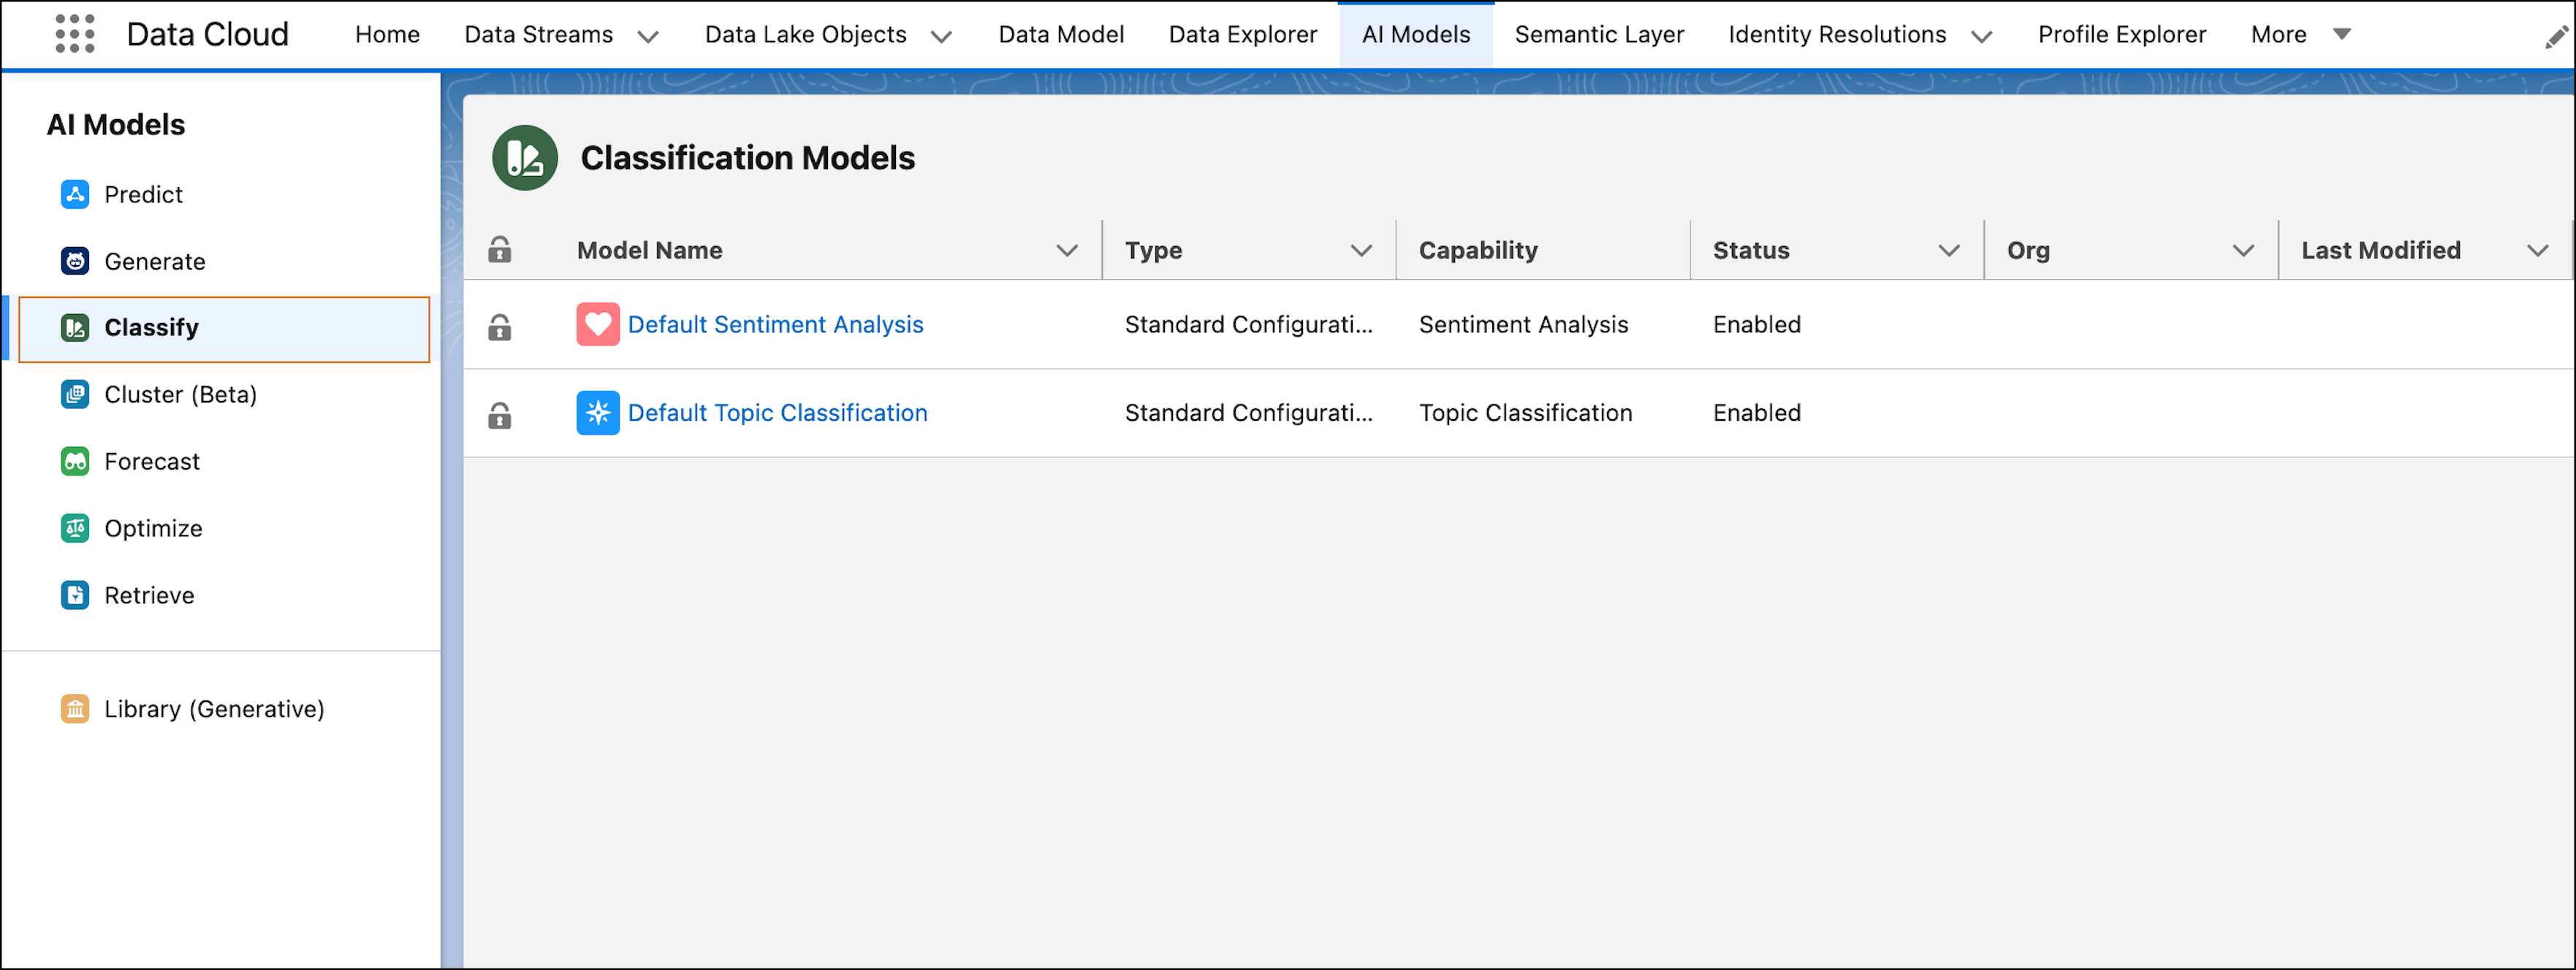2576x970 pixels.
Task: Click the Library (Generative) icon
Action: pos(75,709)
